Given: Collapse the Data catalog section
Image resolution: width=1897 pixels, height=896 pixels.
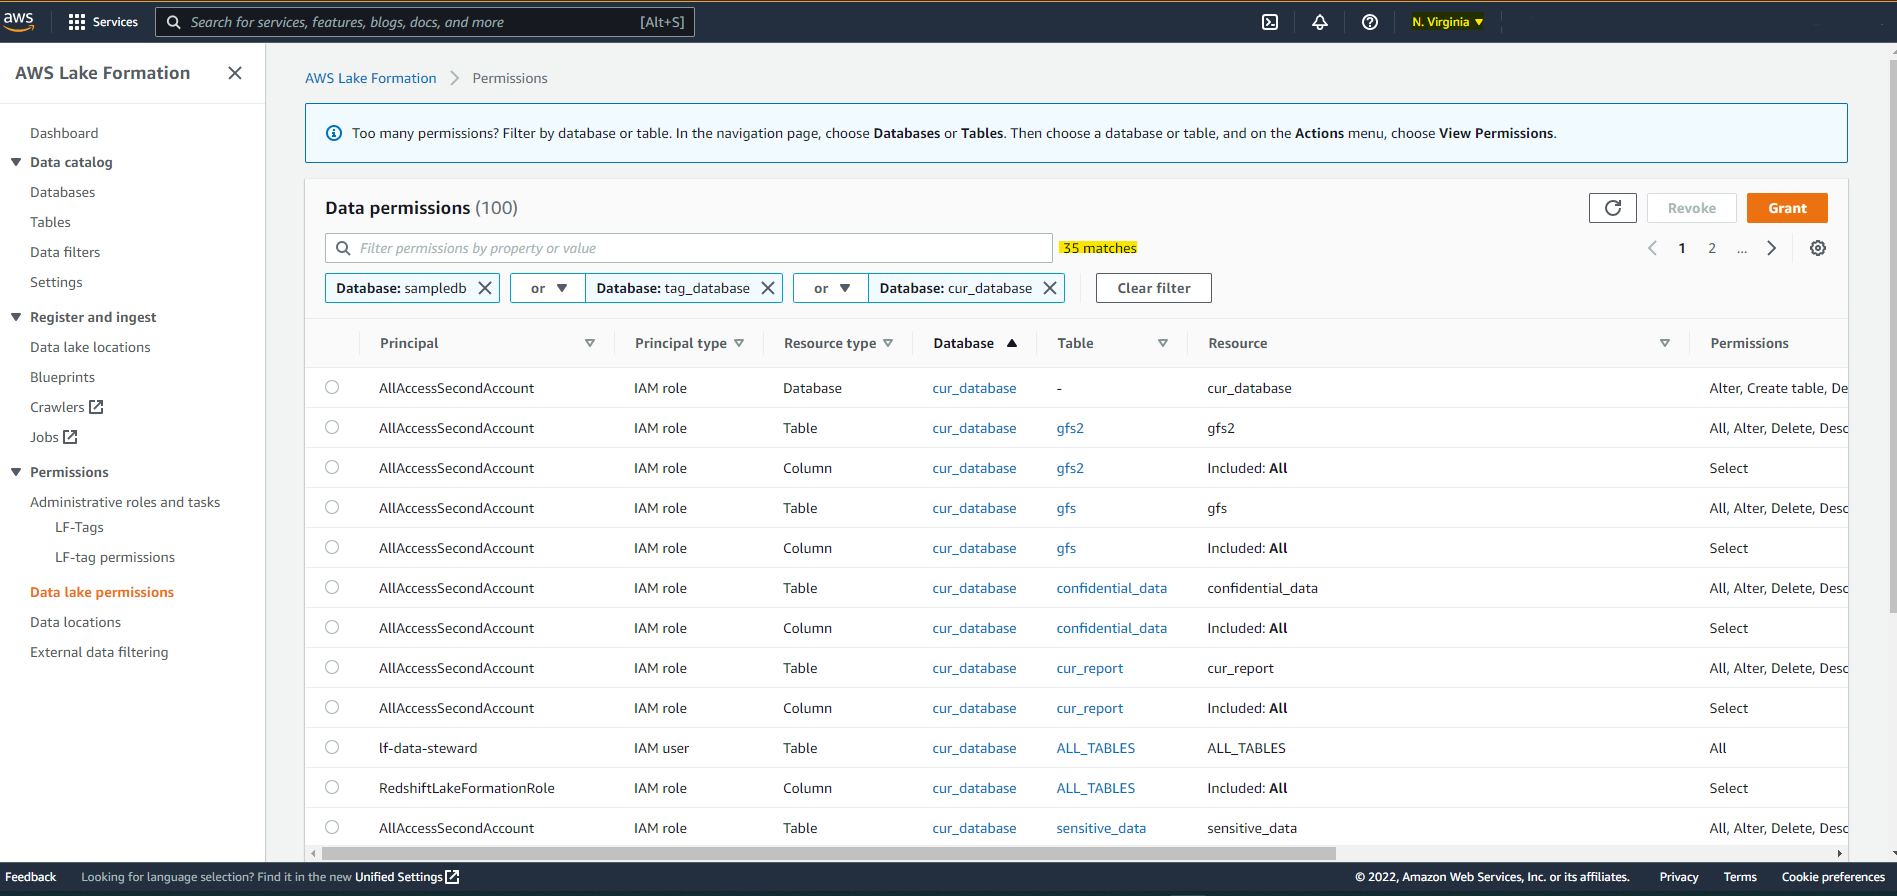Looking at the screenshot, I should click(x=16, y=162).
